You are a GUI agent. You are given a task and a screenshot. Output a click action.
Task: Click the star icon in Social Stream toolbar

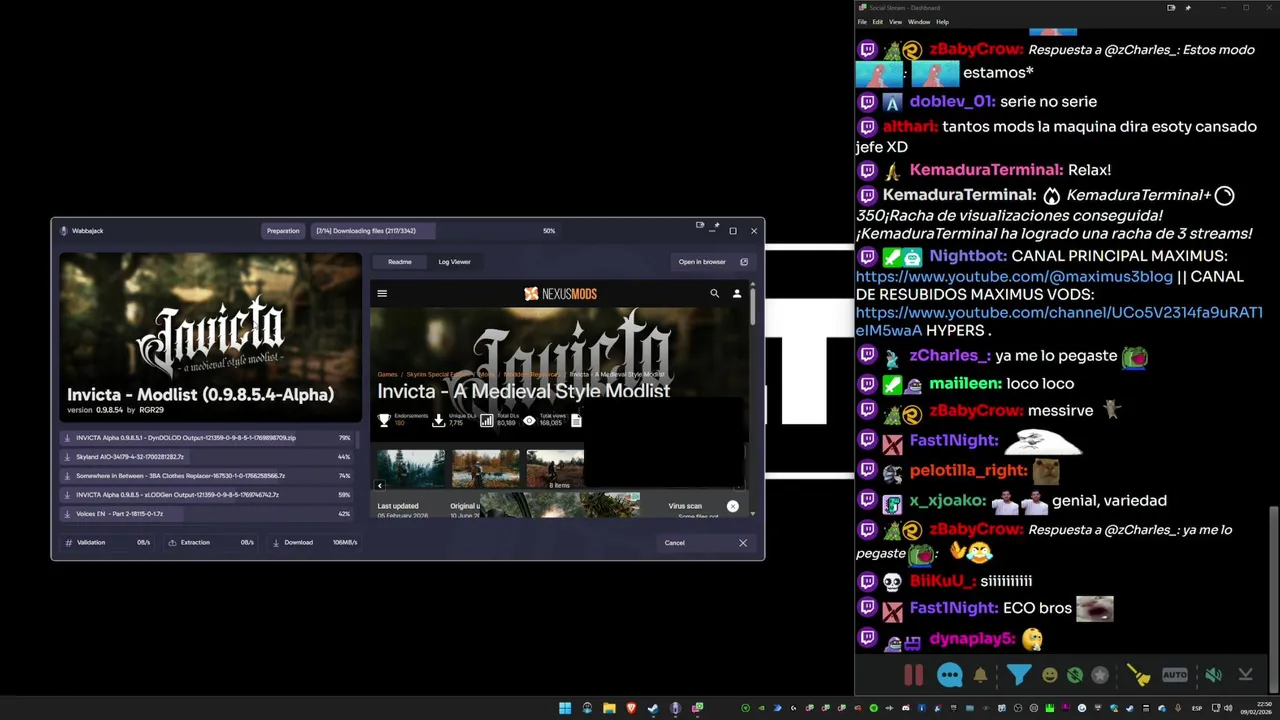point(1100,675)
